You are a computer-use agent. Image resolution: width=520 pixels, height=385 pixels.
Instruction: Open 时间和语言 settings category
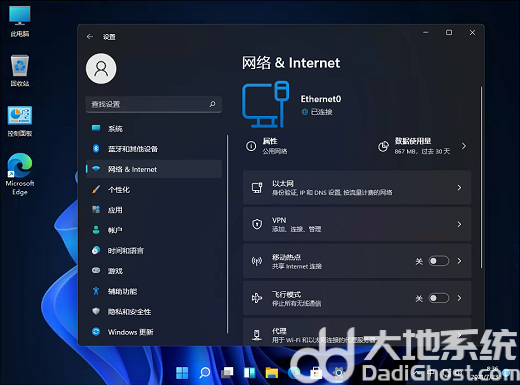coord(154,250)
